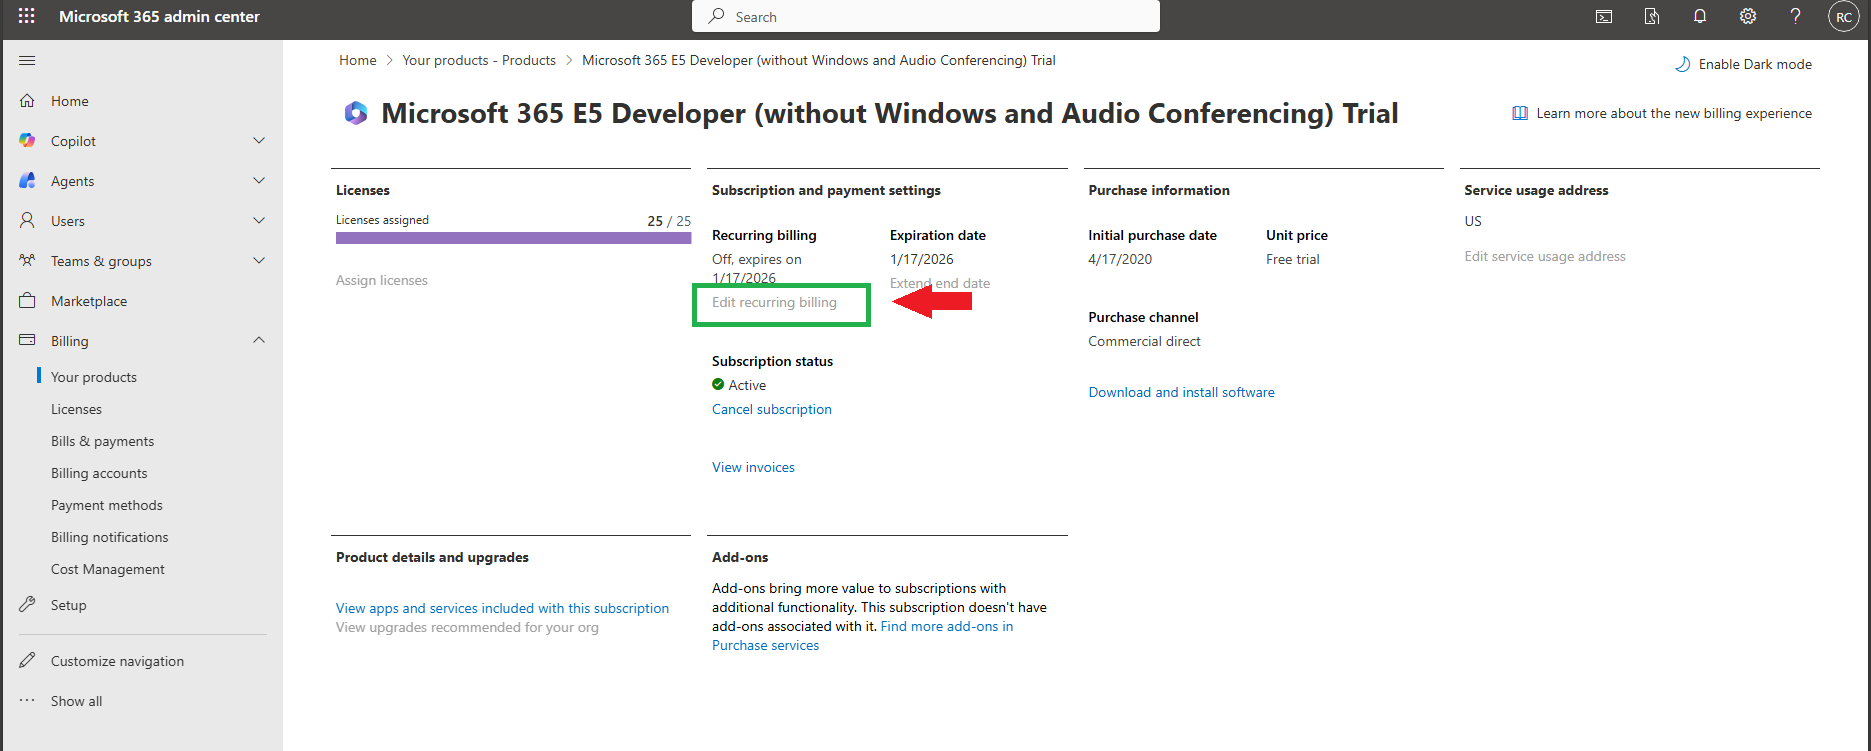The height and width of the screenshot is (751, 1871).
Task: Open Billing accounts
Action: (99, 473)
